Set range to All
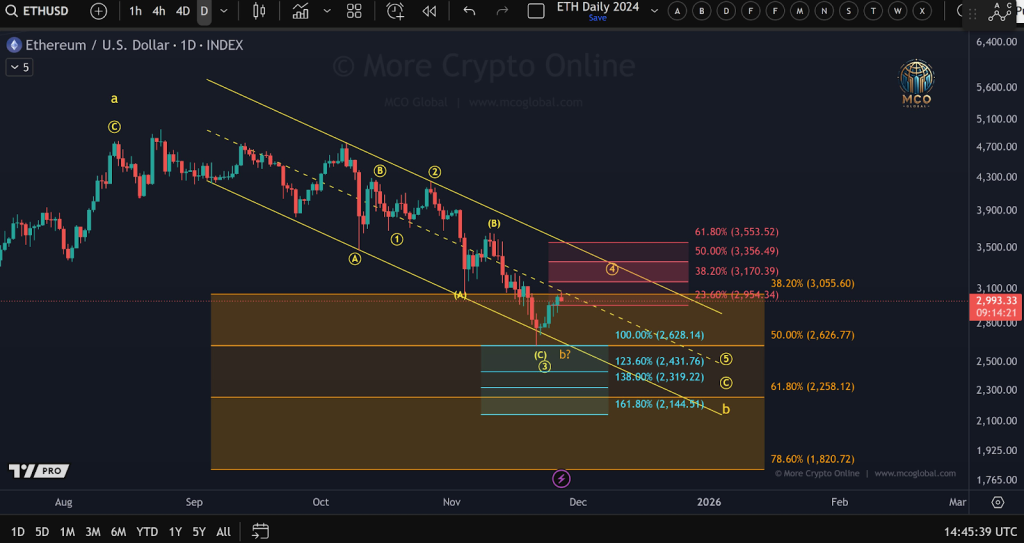 [x=223, y=532]
